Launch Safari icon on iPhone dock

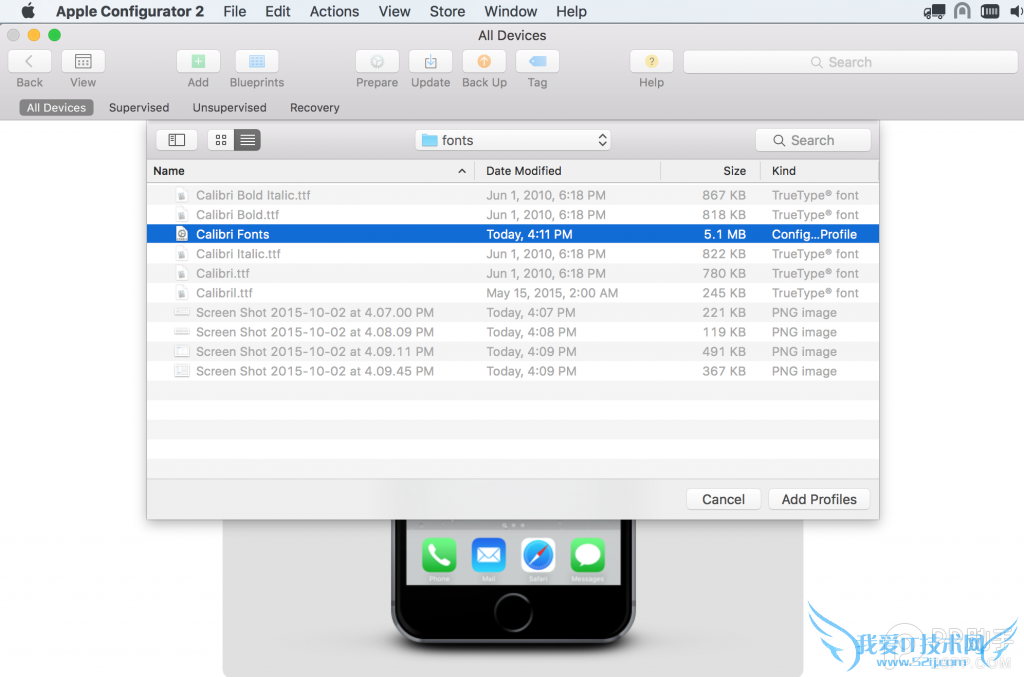[x=538, y=555]
